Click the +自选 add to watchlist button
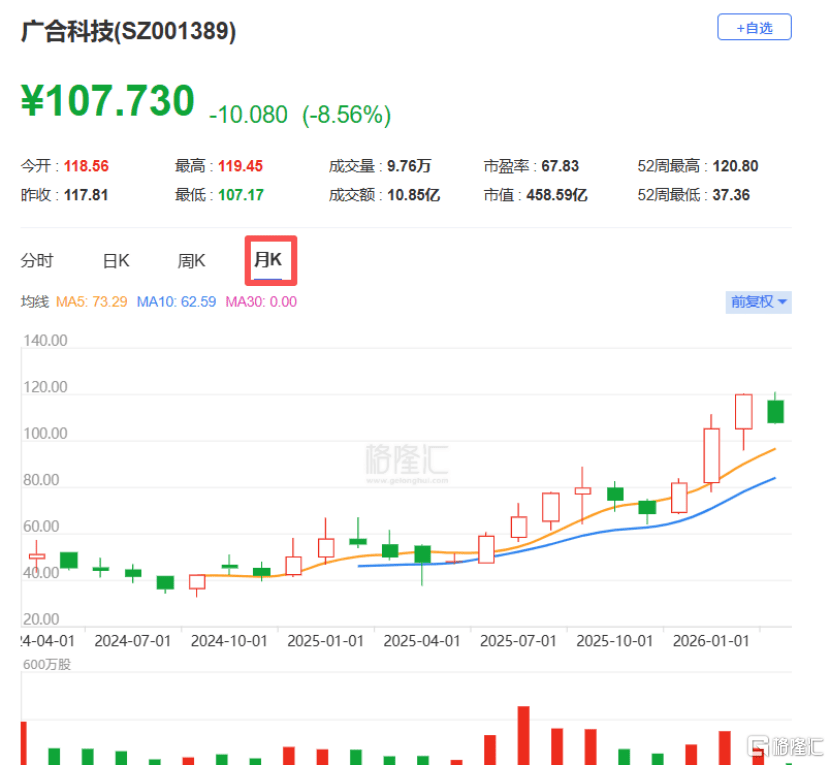The image size is (830, 765). coord(754,28)
